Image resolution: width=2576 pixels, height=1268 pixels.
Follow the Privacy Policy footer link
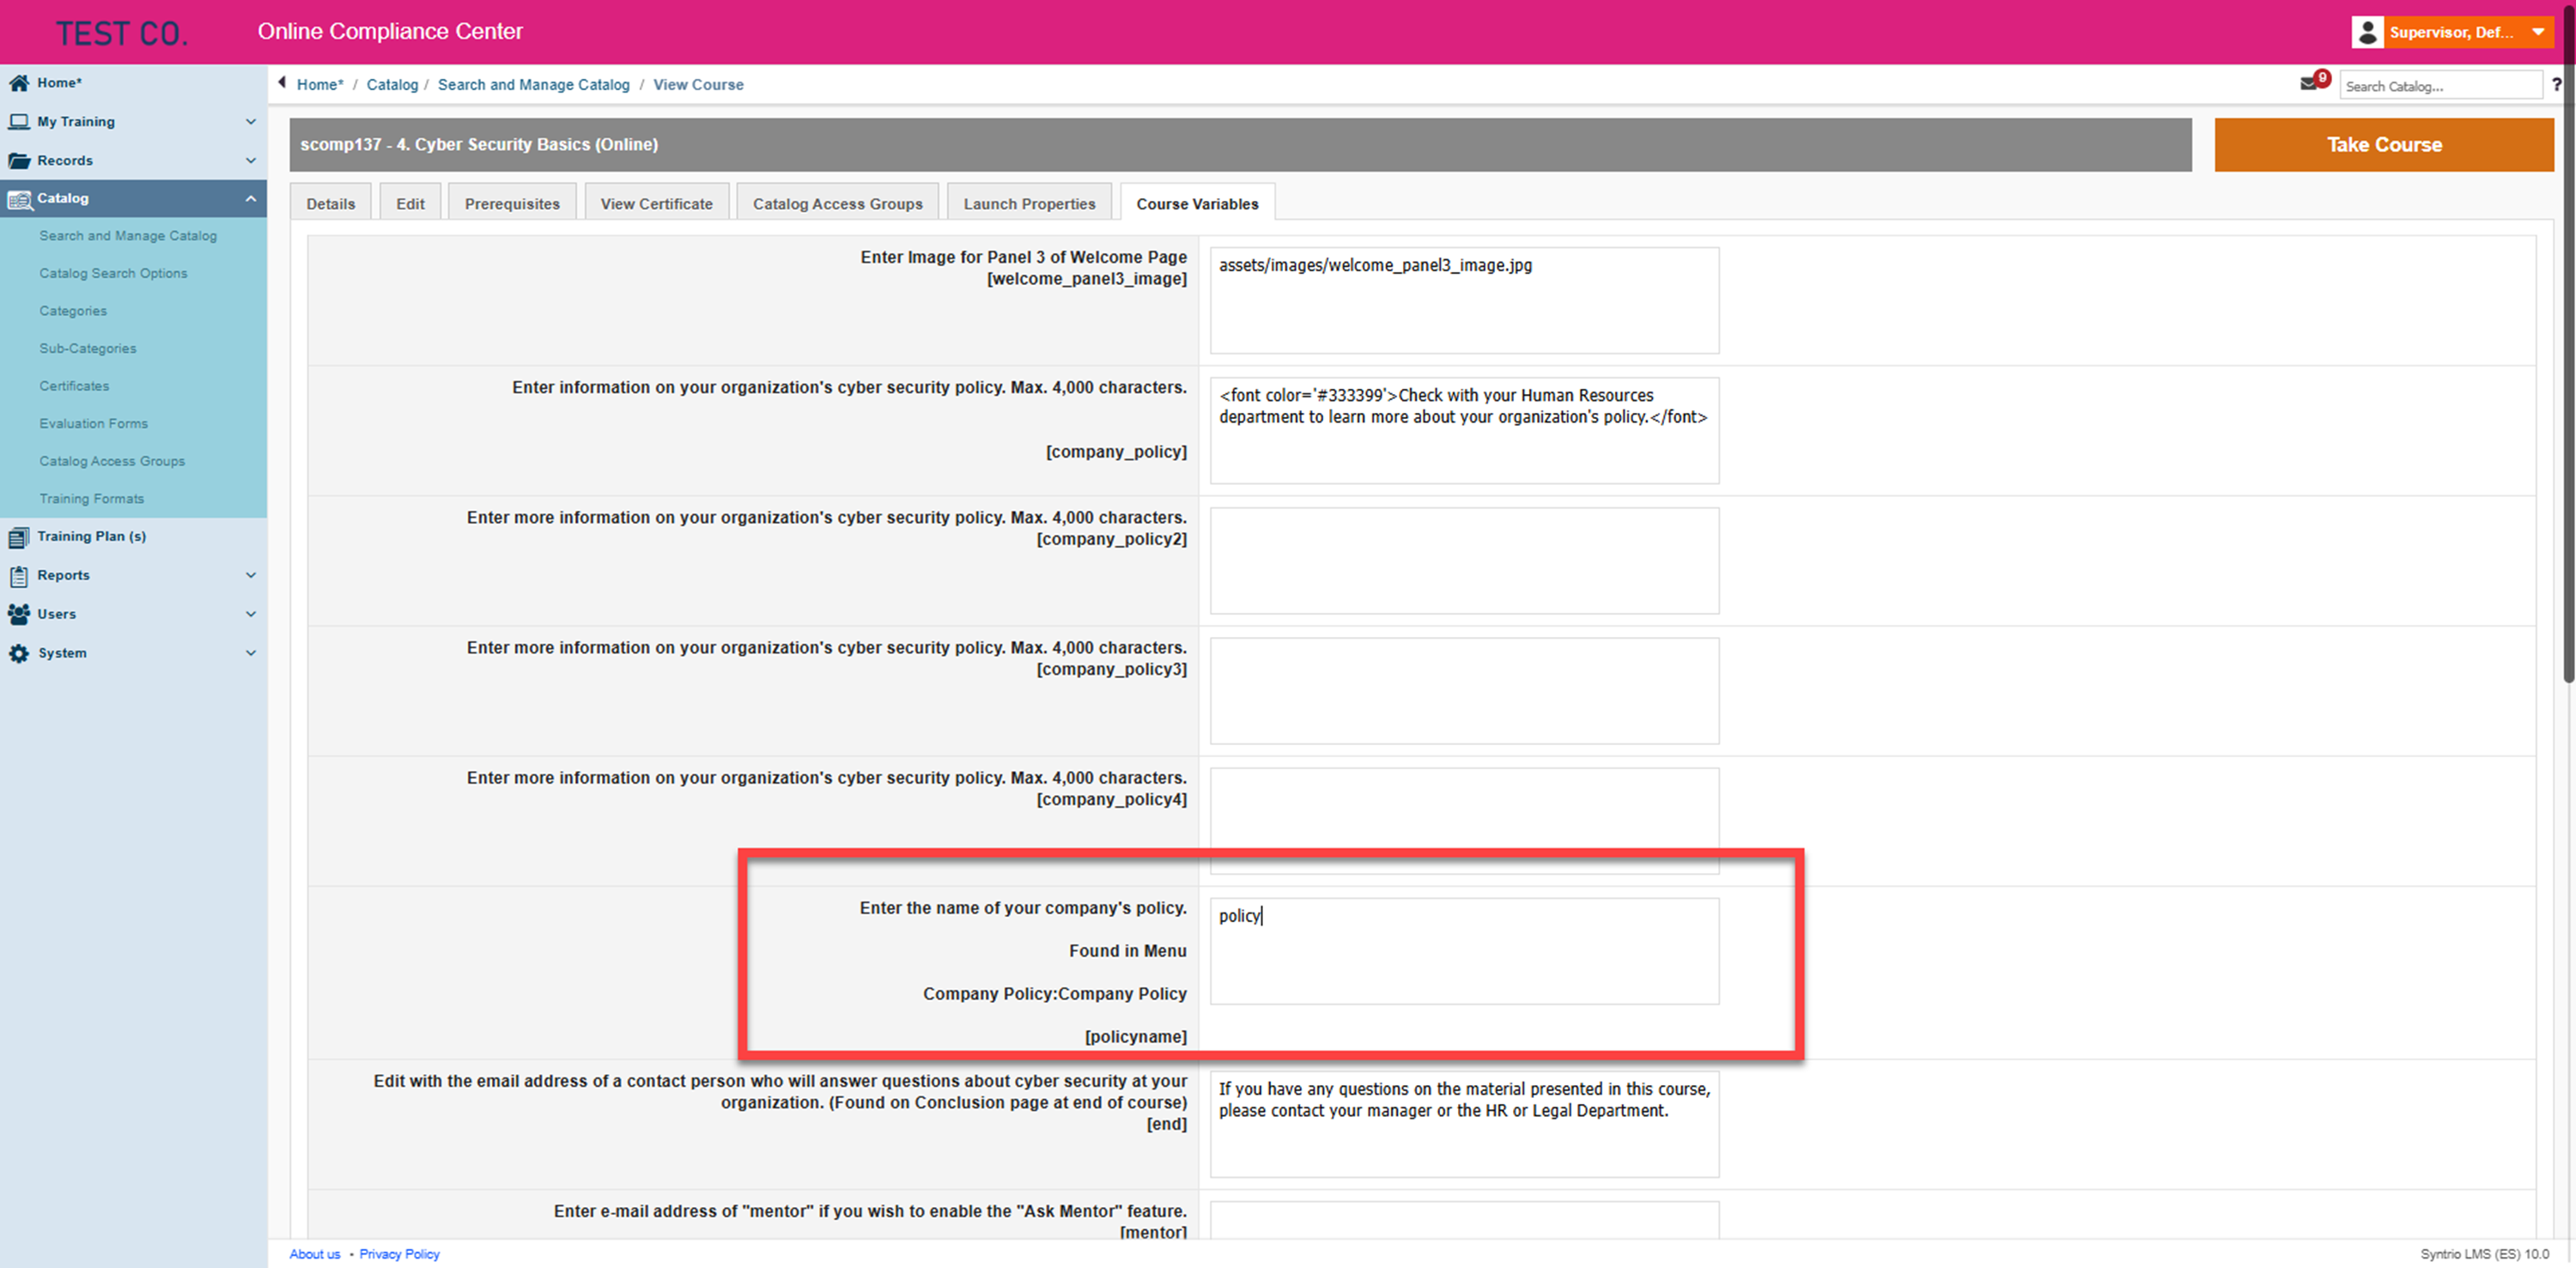399,1254
